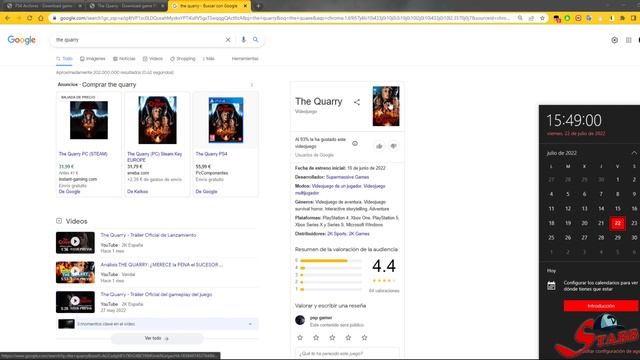Click 'Configurar los calendarios para ver dónde tienes que estar'
This screenshot has width=640, height=360.
(600, 286)
